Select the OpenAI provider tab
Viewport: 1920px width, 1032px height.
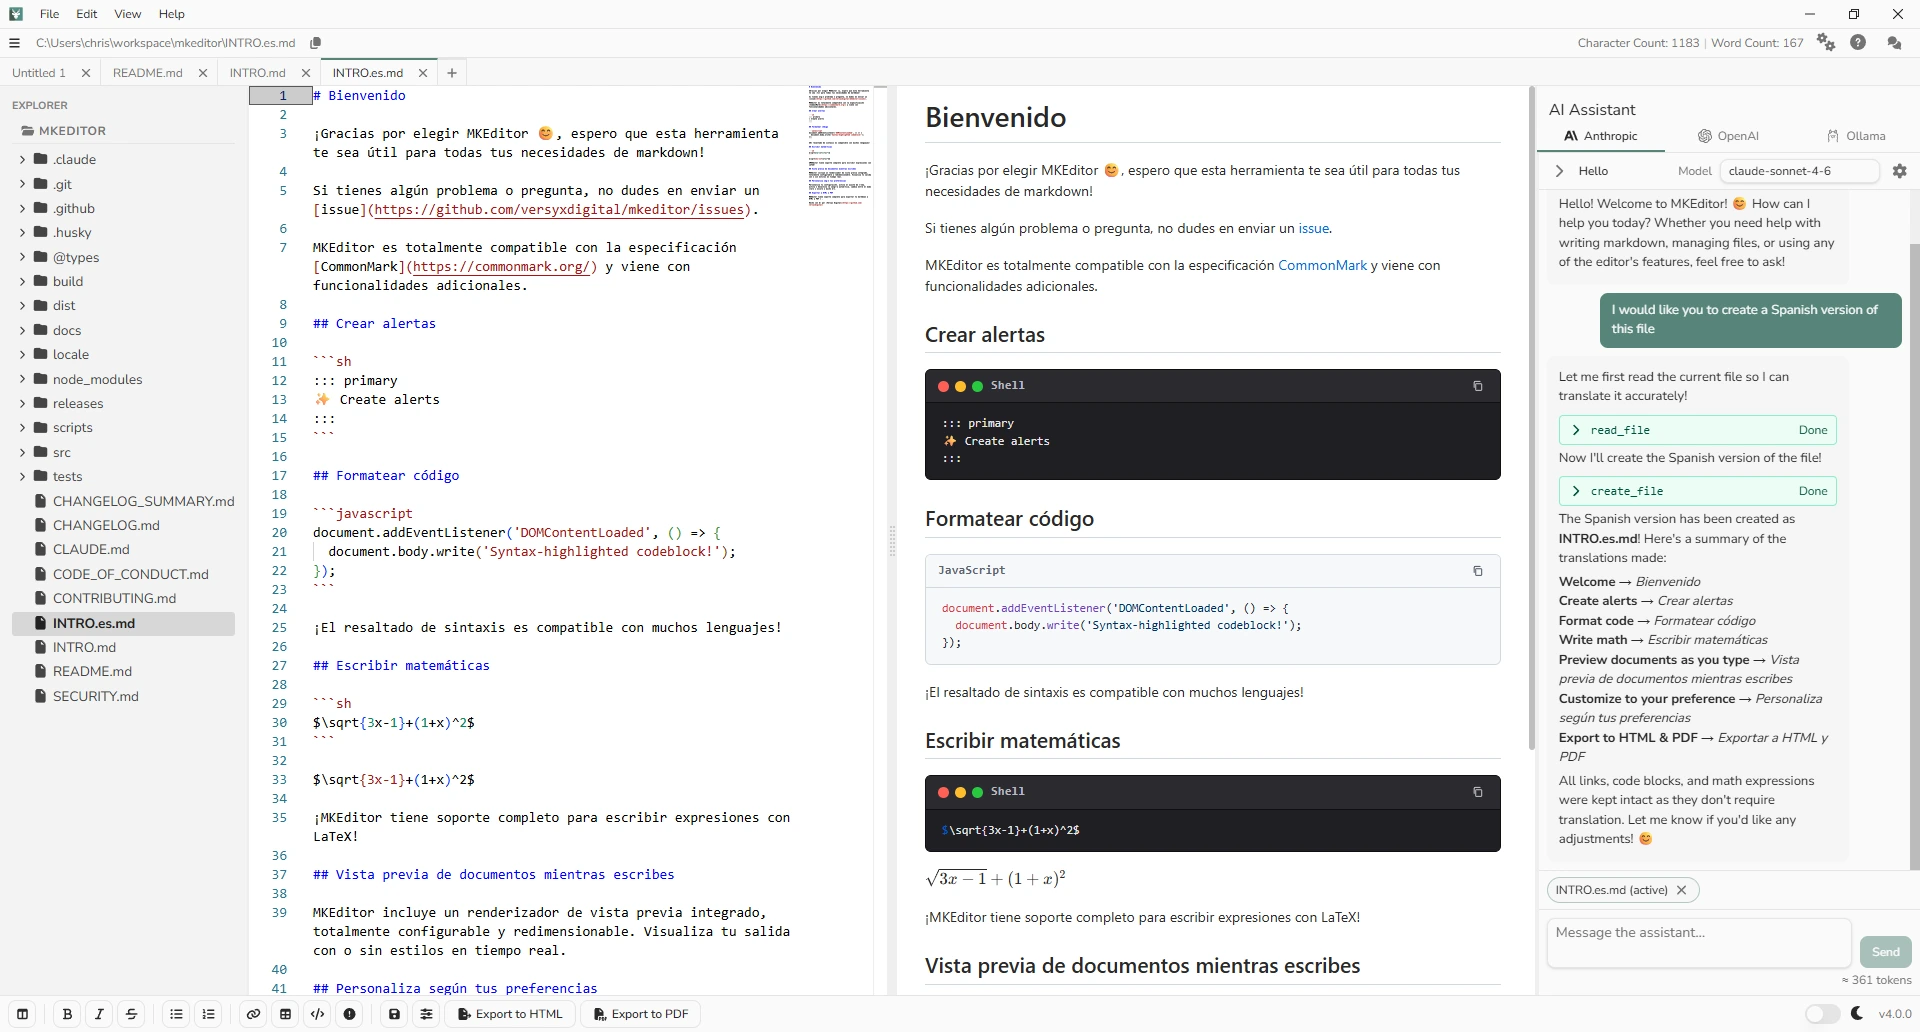(1728, 136)
